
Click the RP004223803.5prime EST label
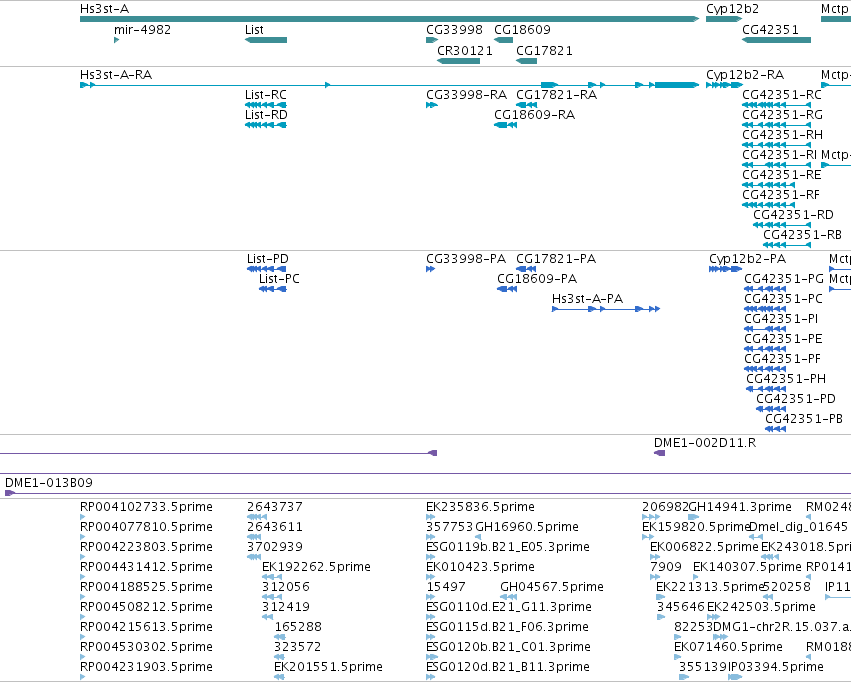point(147,547)
